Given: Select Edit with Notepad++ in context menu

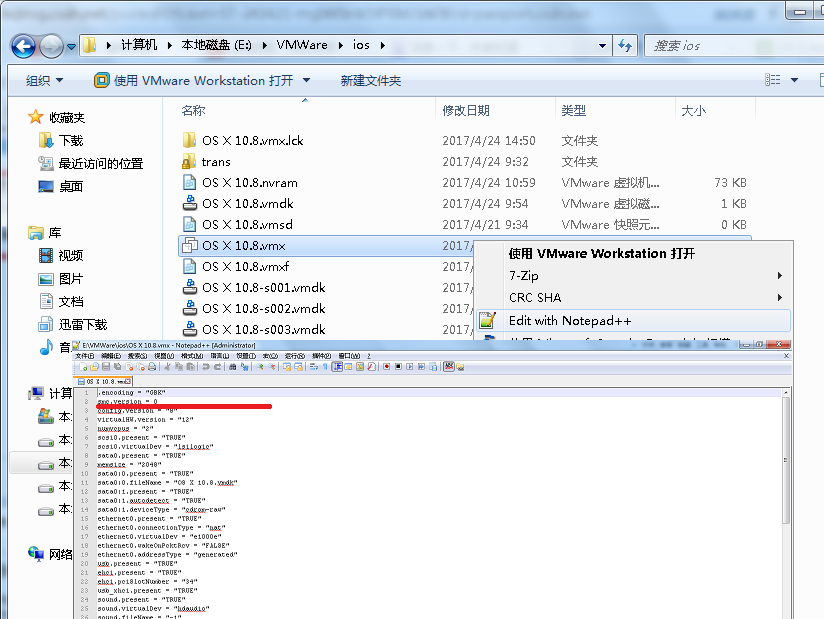Looking at the screenshot, I should click(x=633, y=321).
